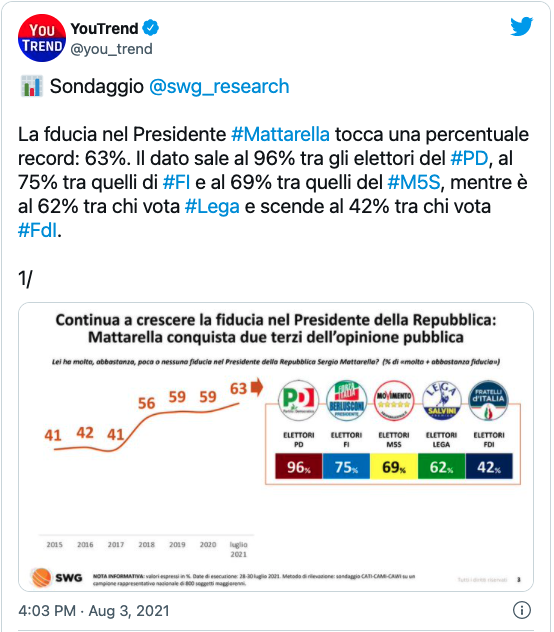
Task: Open the #FdI hashtag link
Action: pyautogui.click(x=37, y=231)
